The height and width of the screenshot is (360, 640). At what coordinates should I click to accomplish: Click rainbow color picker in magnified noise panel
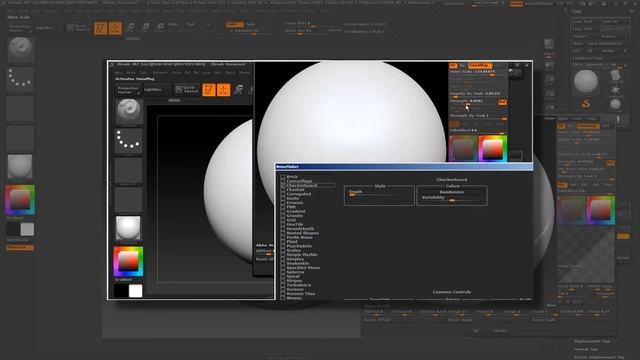pyautogui.click(x=493, y=149)
